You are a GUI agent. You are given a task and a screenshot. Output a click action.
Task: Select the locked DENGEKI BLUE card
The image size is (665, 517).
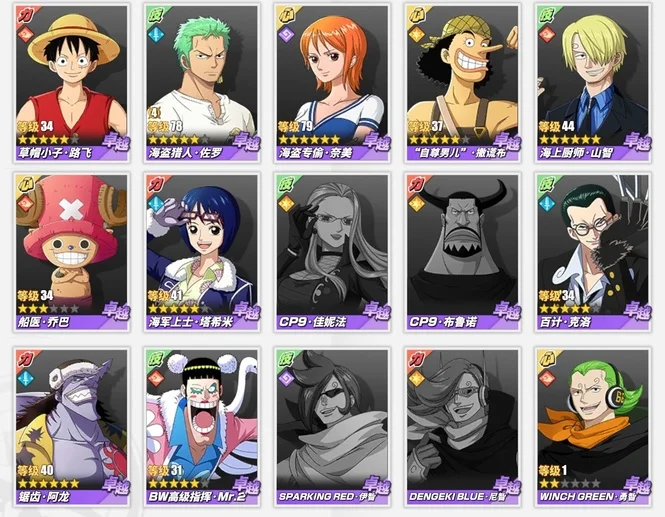pyautogui.click(x=463, y=427)
